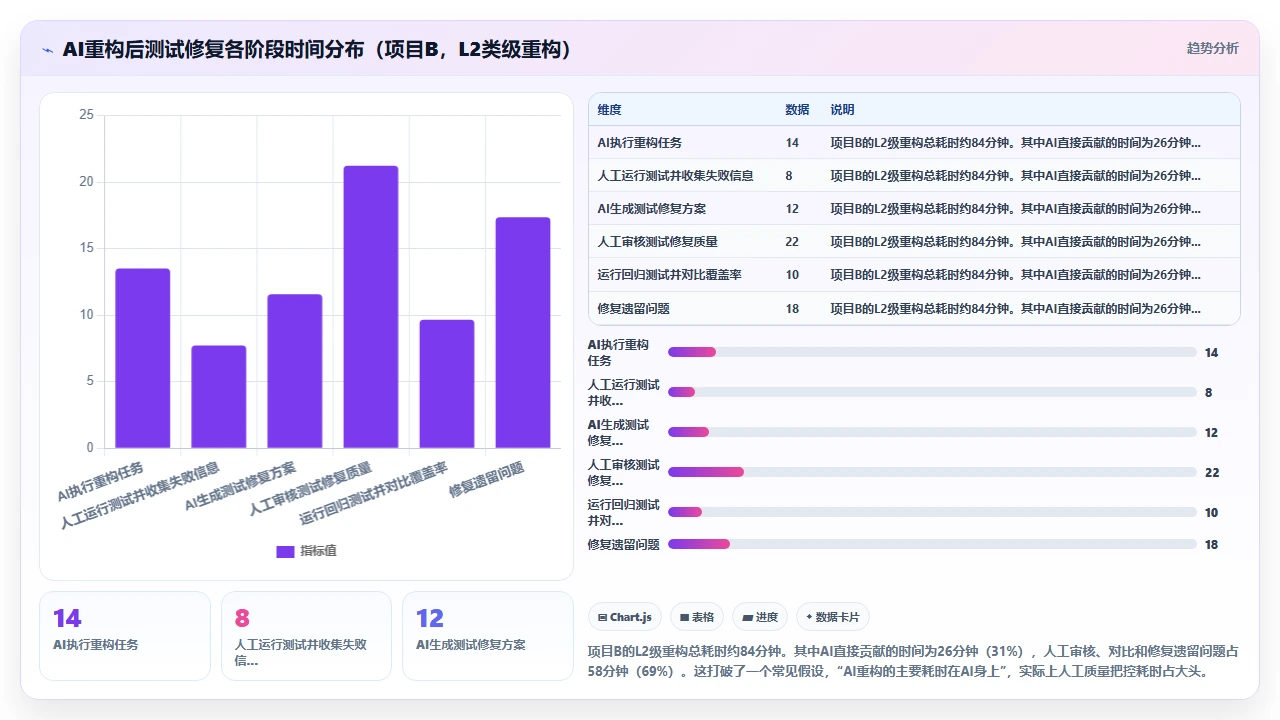Click value 22 in the table's 数据 column
Image resolution: width=1280 pixels, height=720 pixels.
792,242
